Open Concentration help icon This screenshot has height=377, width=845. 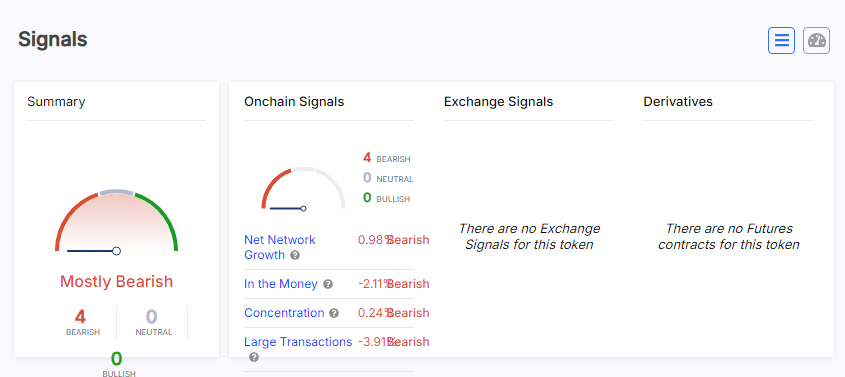(334, 313)
